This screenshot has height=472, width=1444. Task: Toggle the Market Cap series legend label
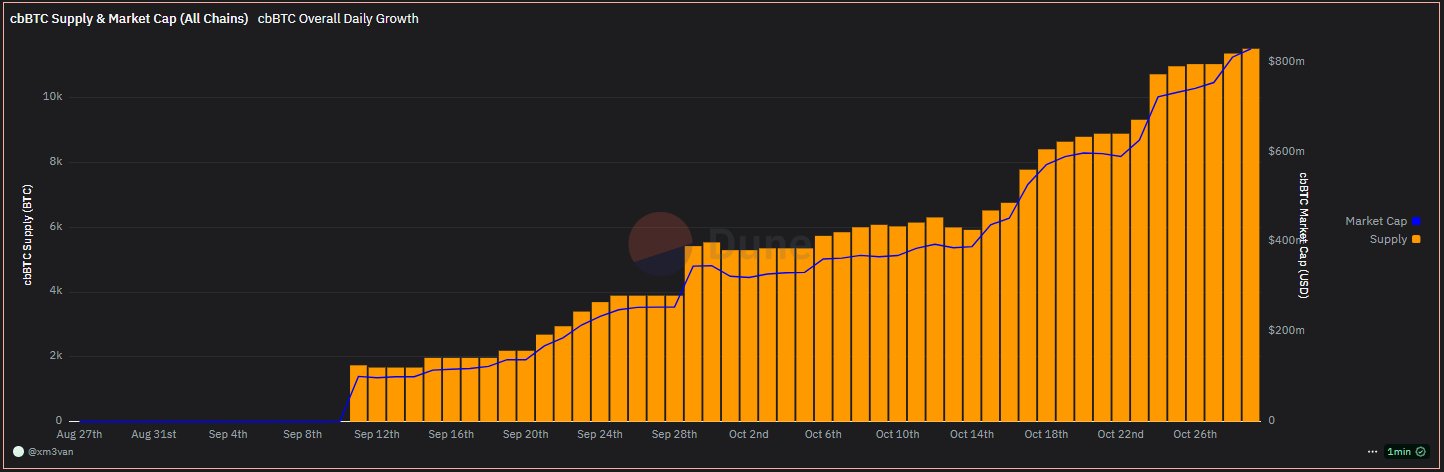(x=1375, y=222)
